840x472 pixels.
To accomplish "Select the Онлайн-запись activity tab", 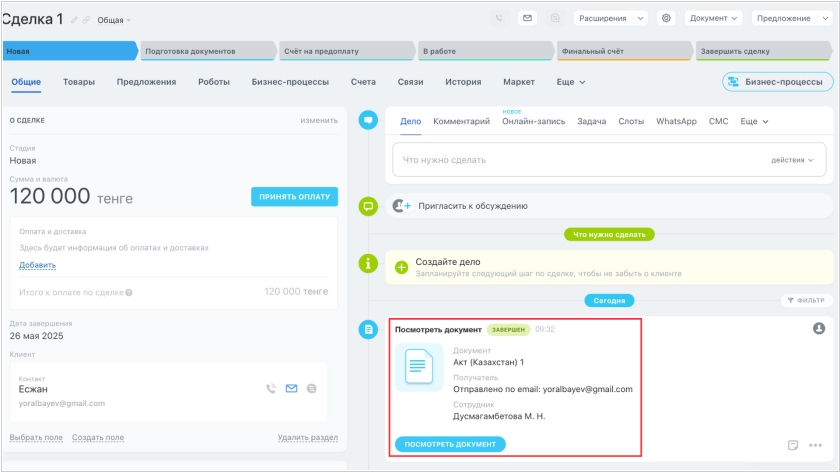I will pyautogui.click(x=534, y=122).
